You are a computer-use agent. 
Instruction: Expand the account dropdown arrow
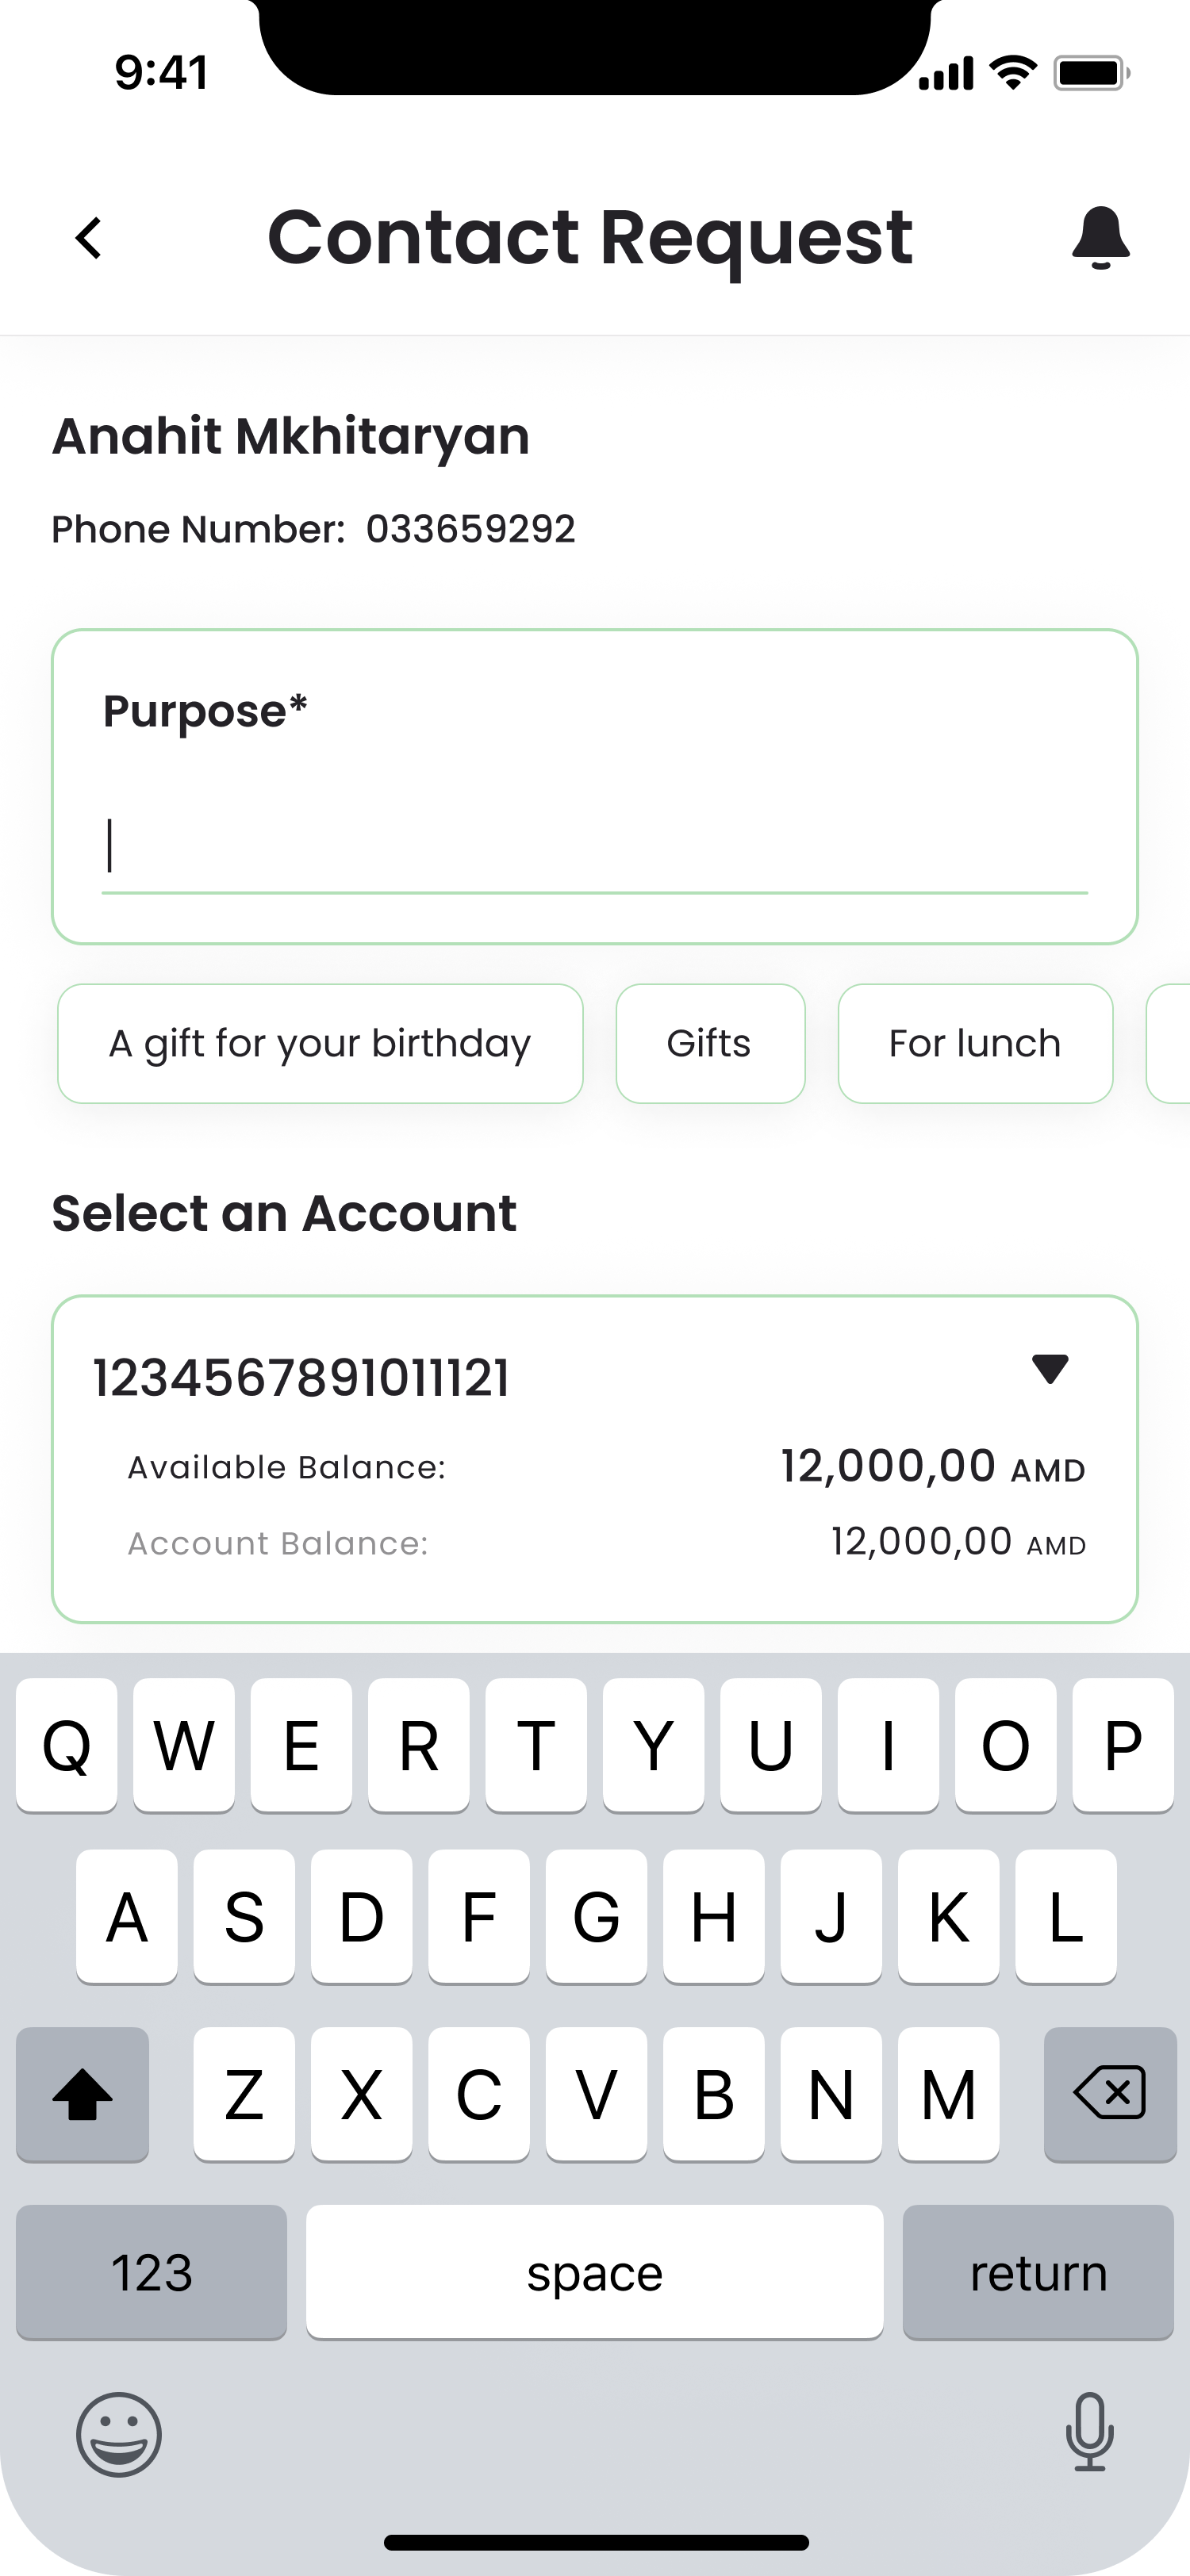tap(1050, 1368)
